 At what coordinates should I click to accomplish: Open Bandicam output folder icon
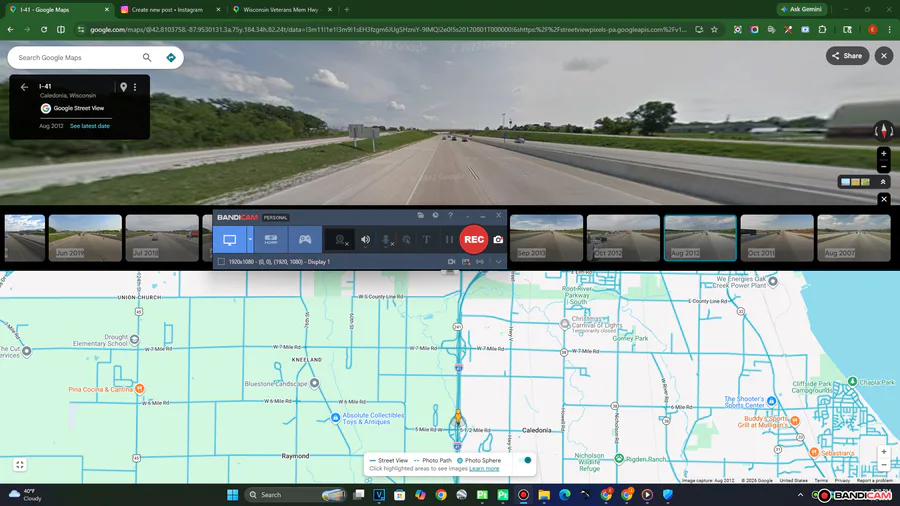click(421, 215)
